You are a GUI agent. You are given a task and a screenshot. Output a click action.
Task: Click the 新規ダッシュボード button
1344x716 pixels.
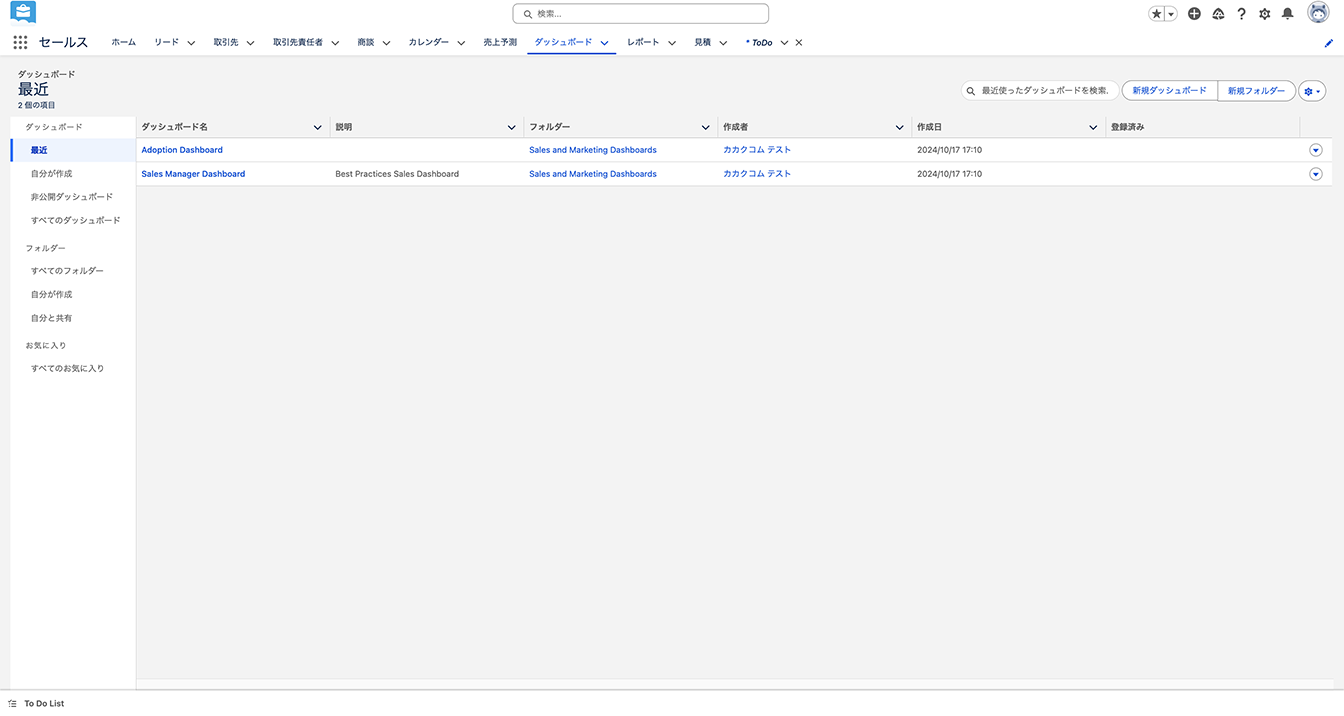(1170, 91)
